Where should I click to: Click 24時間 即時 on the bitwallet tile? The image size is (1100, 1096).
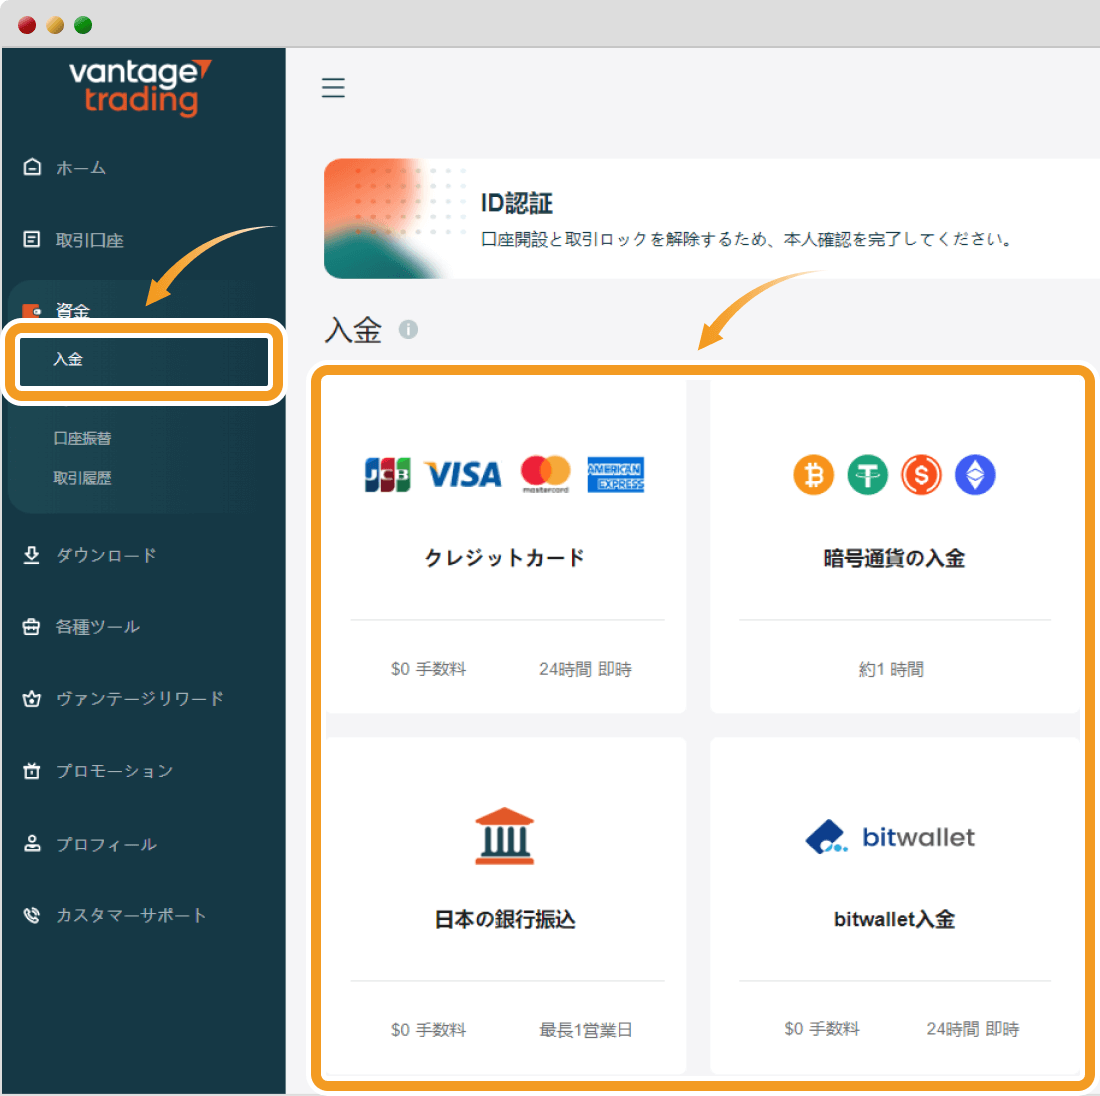pyautogui.click(x=973, y=1029)
